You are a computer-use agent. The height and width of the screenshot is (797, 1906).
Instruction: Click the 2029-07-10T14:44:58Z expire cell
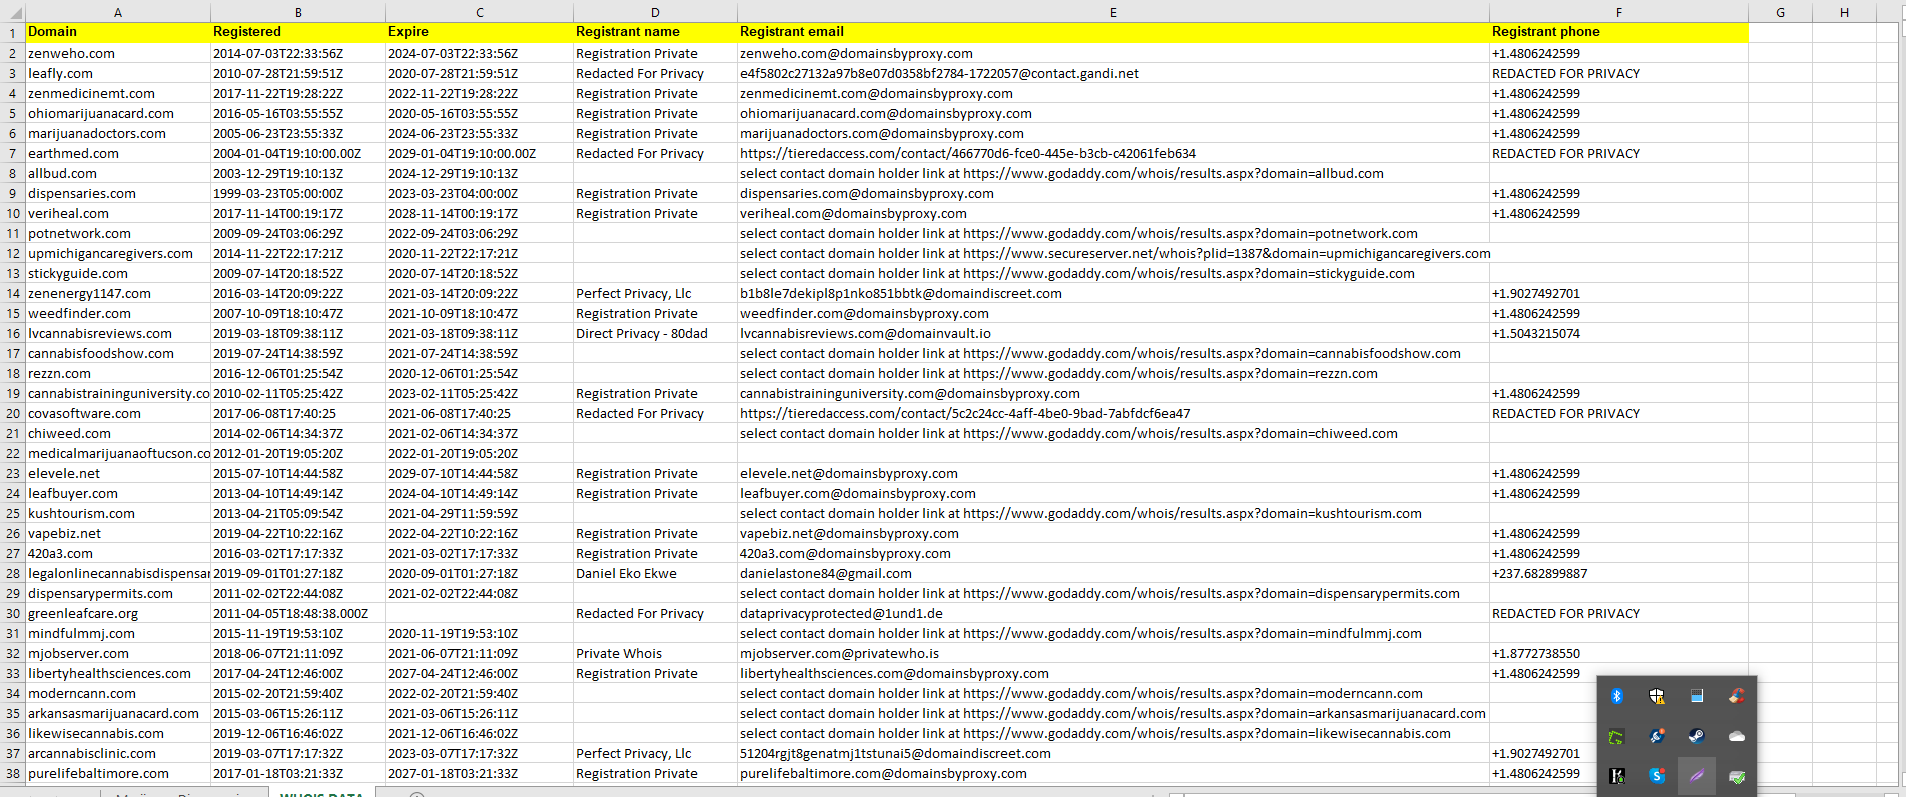479,473
